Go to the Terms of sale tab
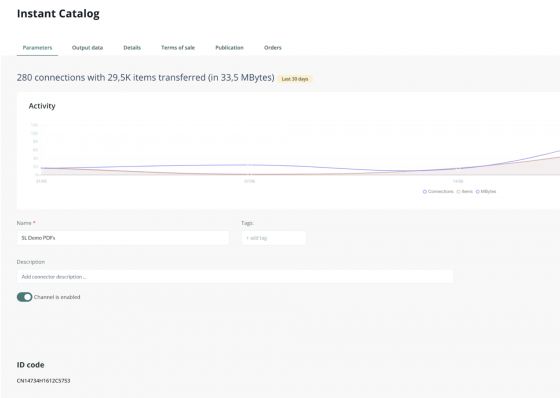This screenshot has width=560, height=398. 178,48
